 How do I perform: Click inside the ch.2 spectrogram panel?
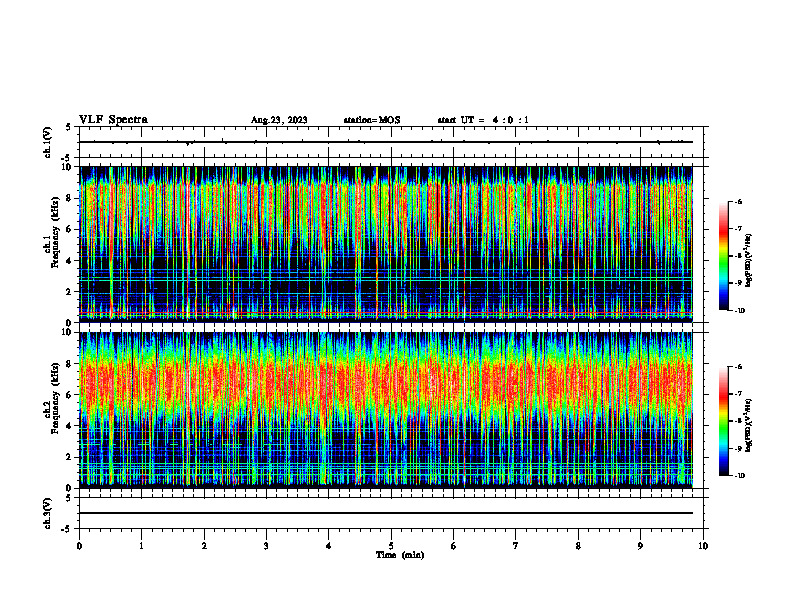click(386, 410)
